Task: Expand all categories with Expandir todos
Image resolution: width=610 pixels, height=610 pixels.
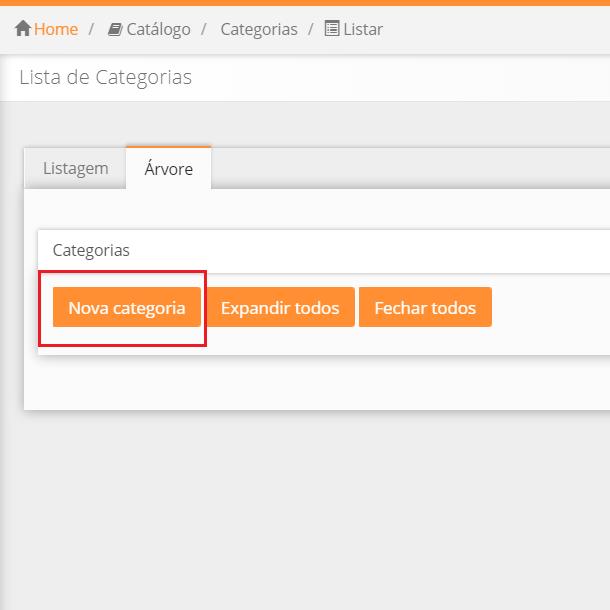Action: (x=280, y=308)
